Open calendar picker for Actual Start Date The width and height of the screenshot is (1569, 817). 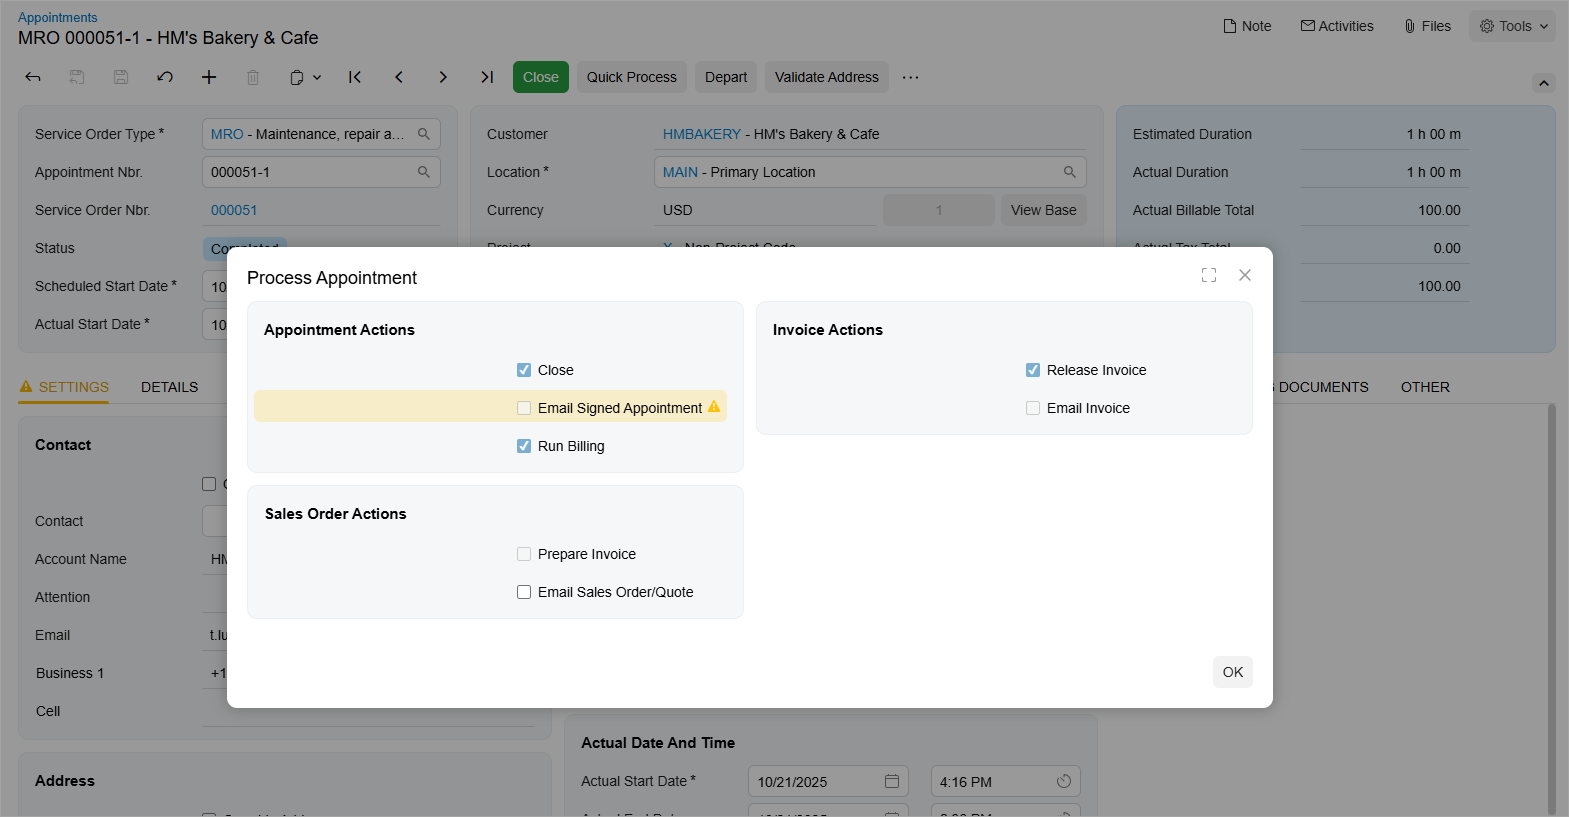892,781
